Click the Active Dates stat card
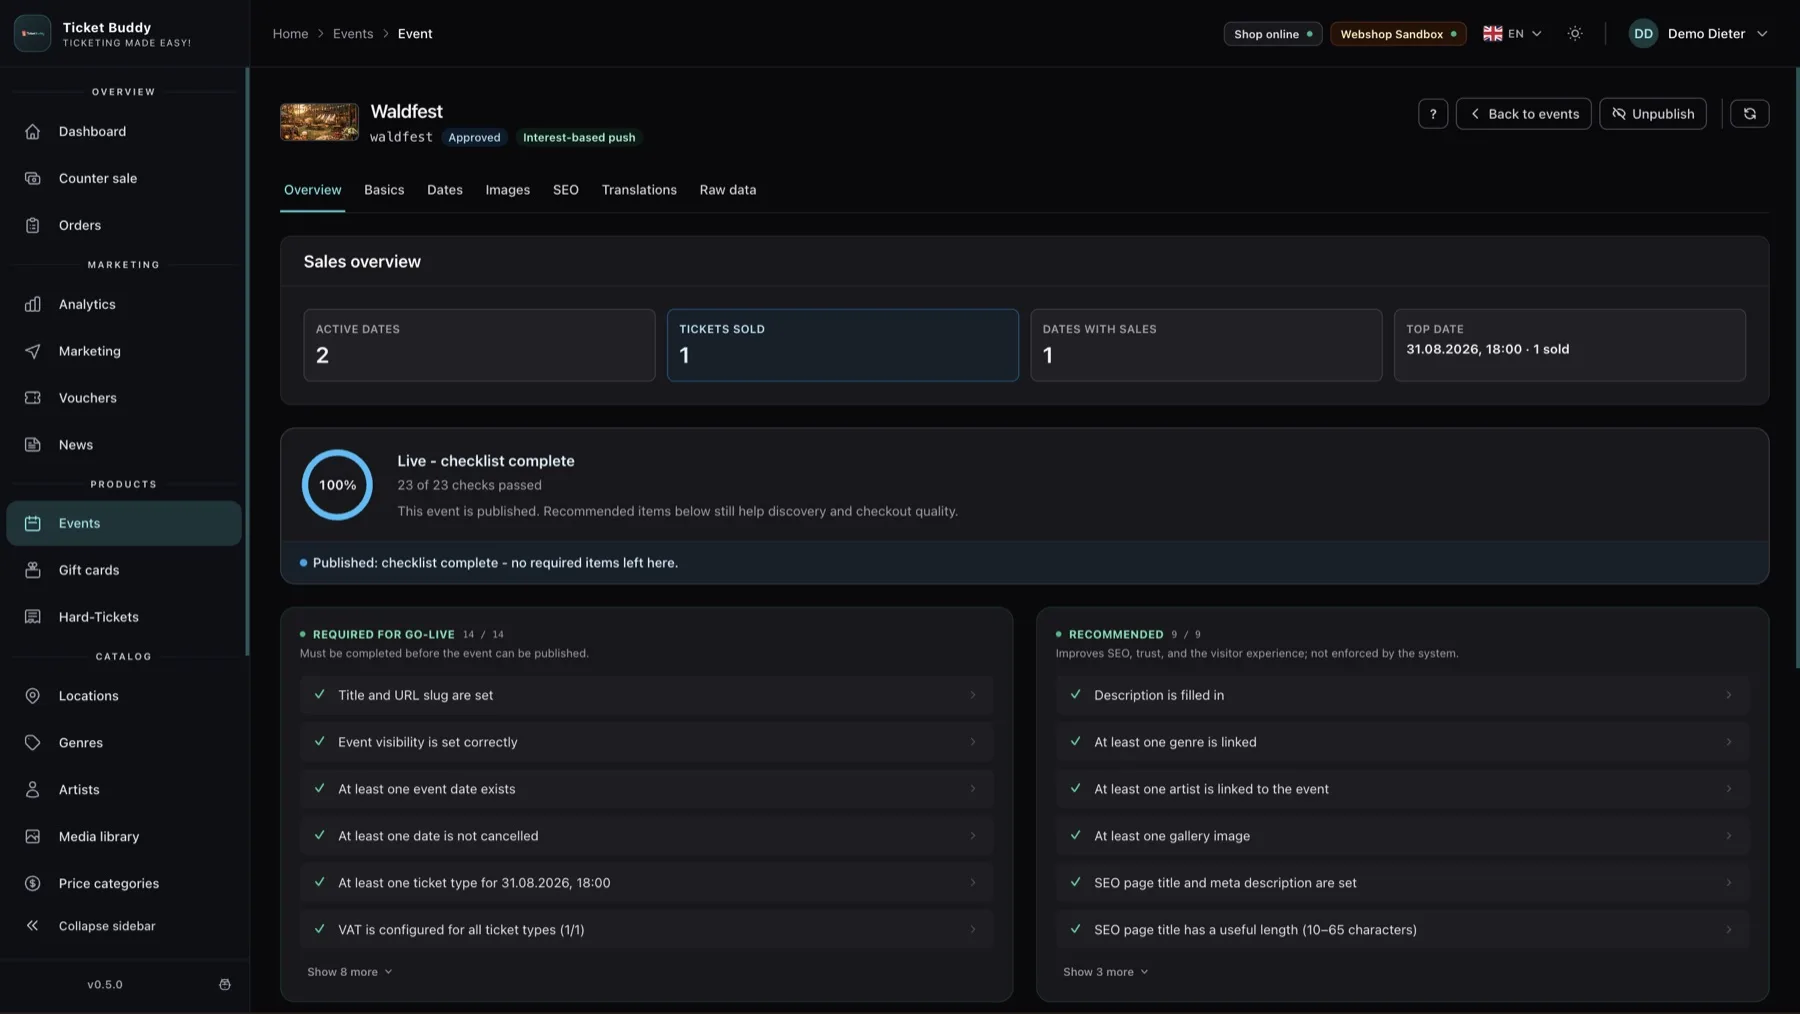This screenshot has height=1014, width=1800. (479, 345)
